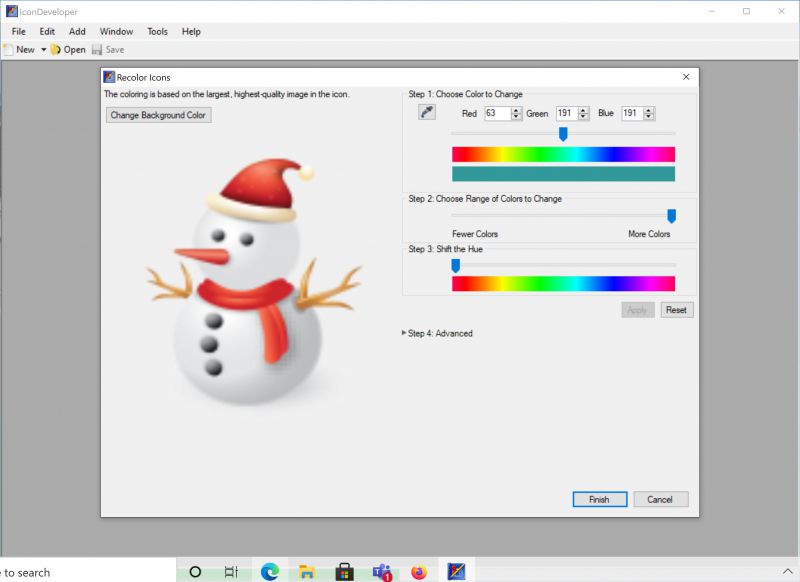Open Microsoft Teams from the taskbar
This screenshot has width=800, height=582.
pyautogui.click(x=381, y=570)
